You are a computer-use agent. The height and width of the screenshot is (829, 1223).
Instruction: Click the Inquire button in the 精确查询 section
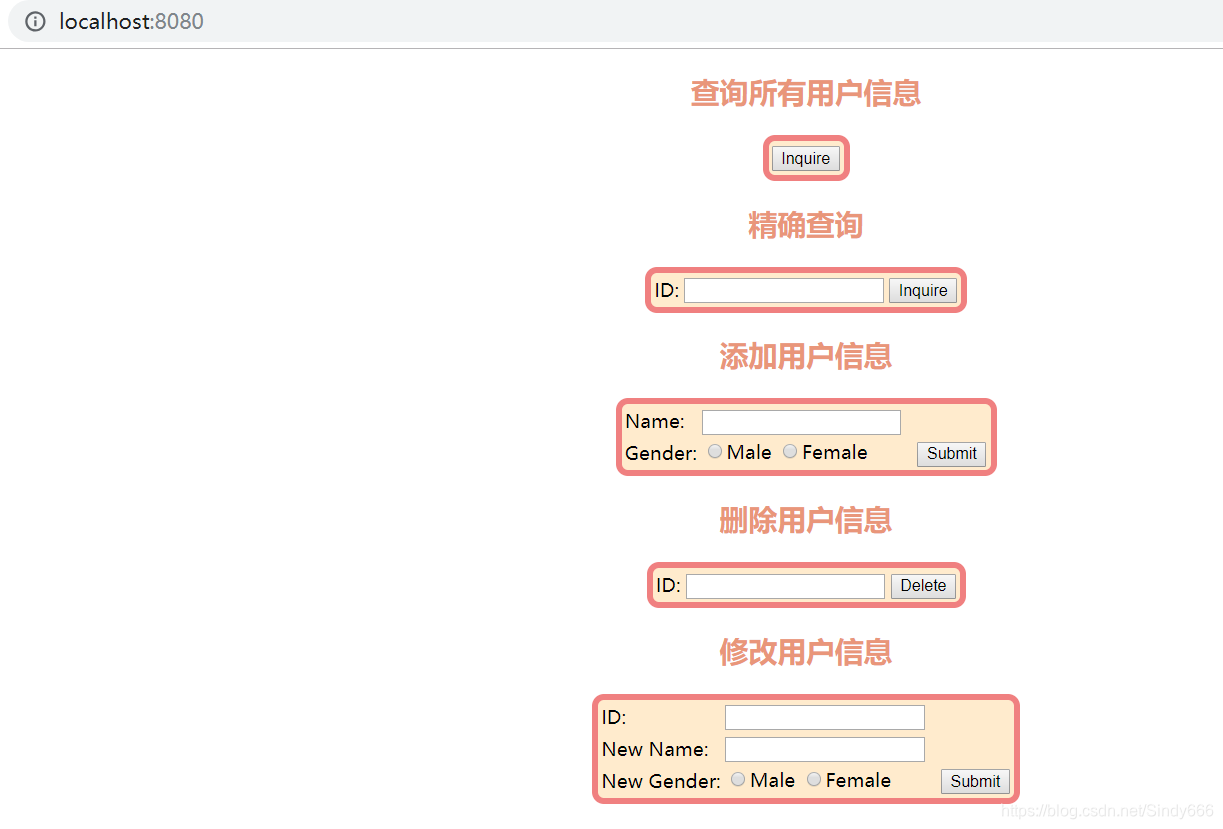[x=922, y=290]
